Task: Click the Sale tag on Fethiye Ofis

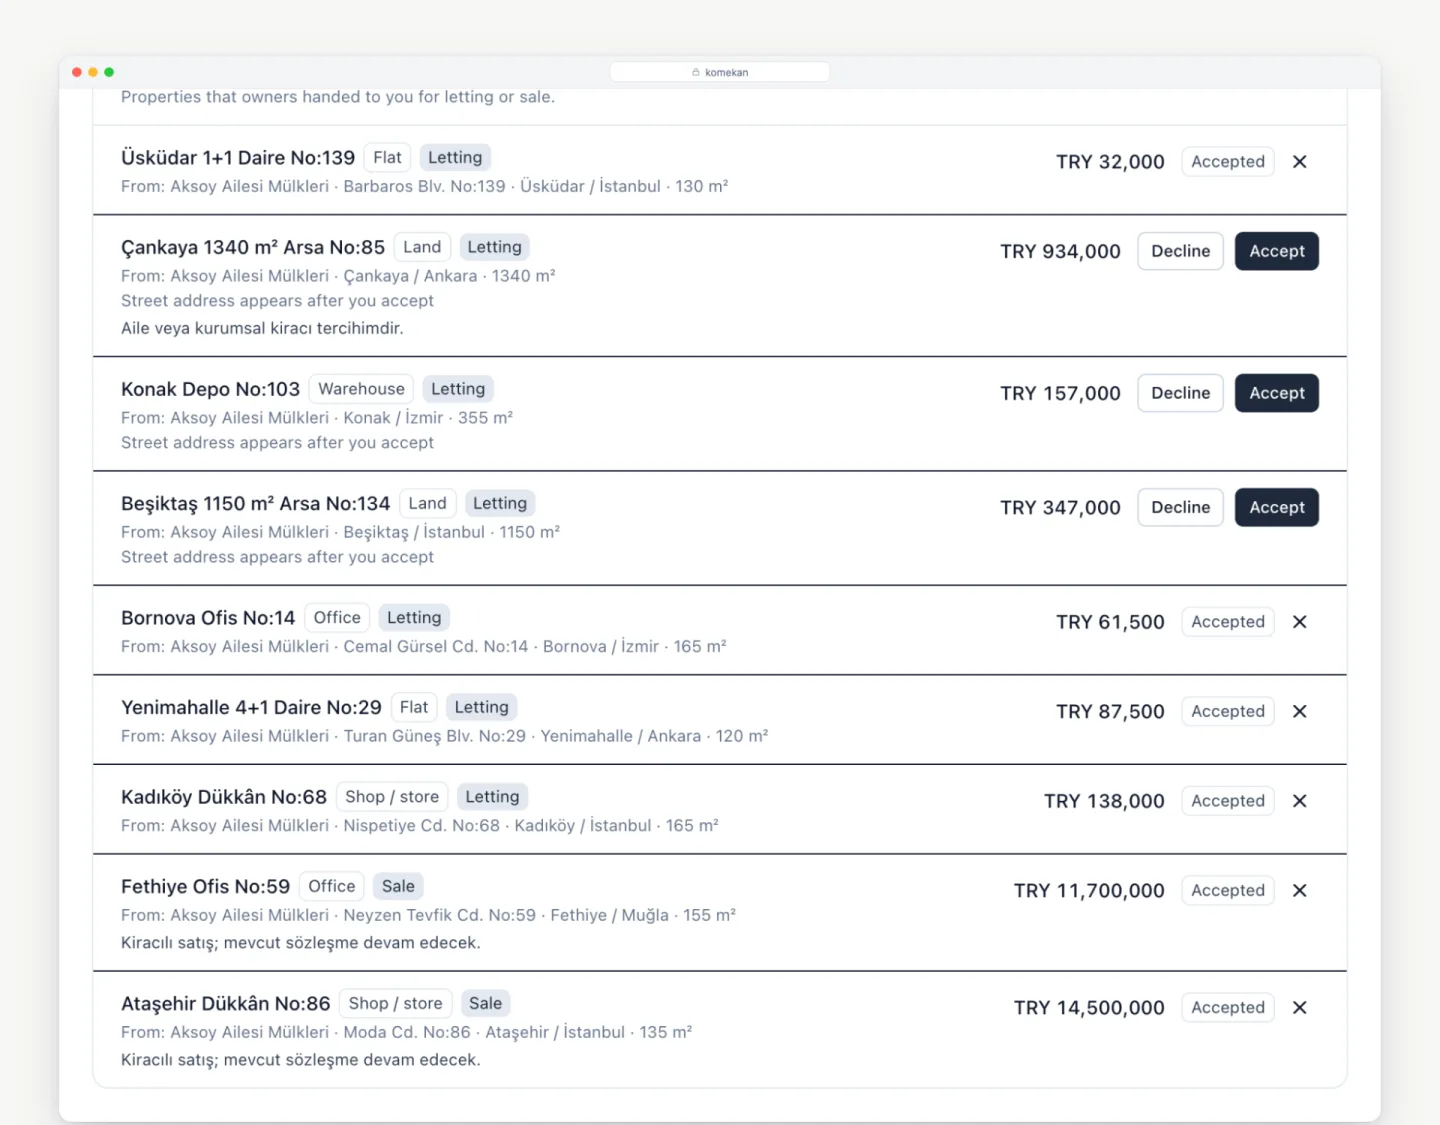Action: tap(398, 886)
